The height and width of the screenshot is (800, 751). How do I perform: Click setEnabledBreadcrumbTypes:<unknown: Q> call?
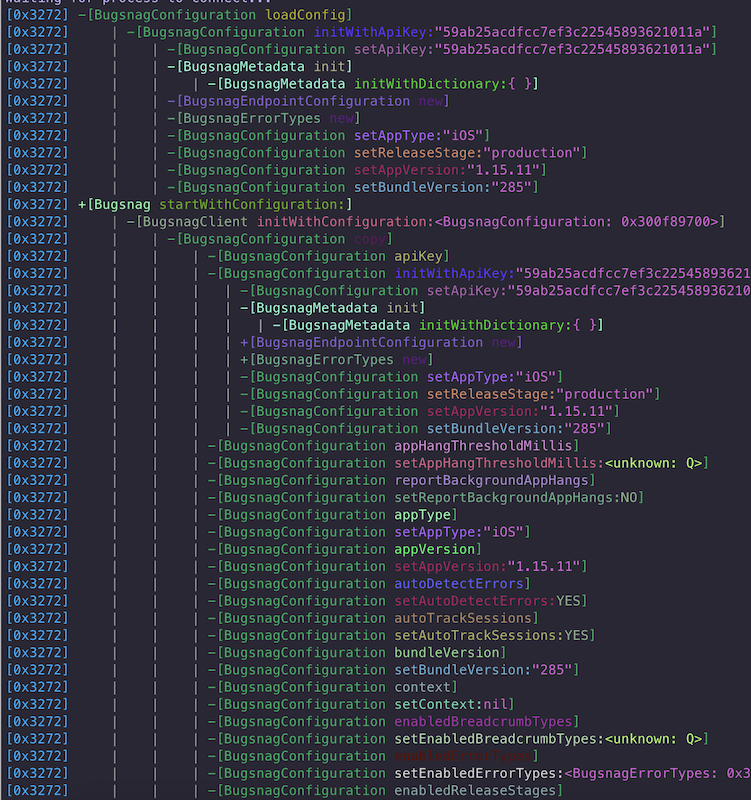tap(548, 739)
